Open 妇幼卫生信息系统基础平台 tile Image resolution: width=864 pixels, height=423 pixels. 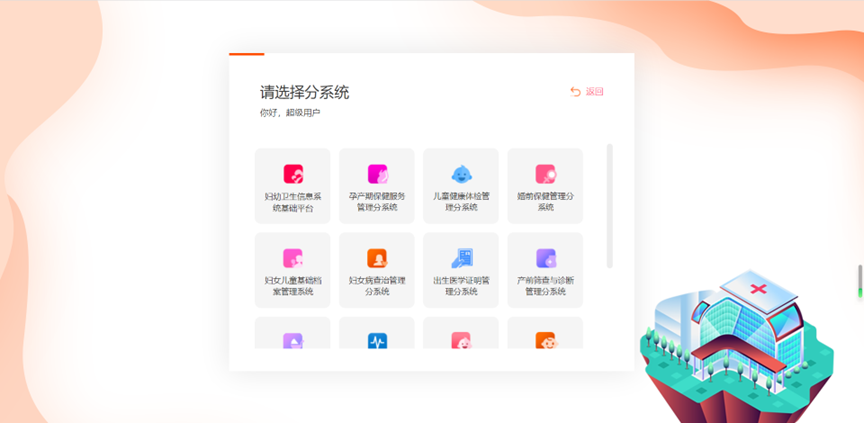pos(292,186)
